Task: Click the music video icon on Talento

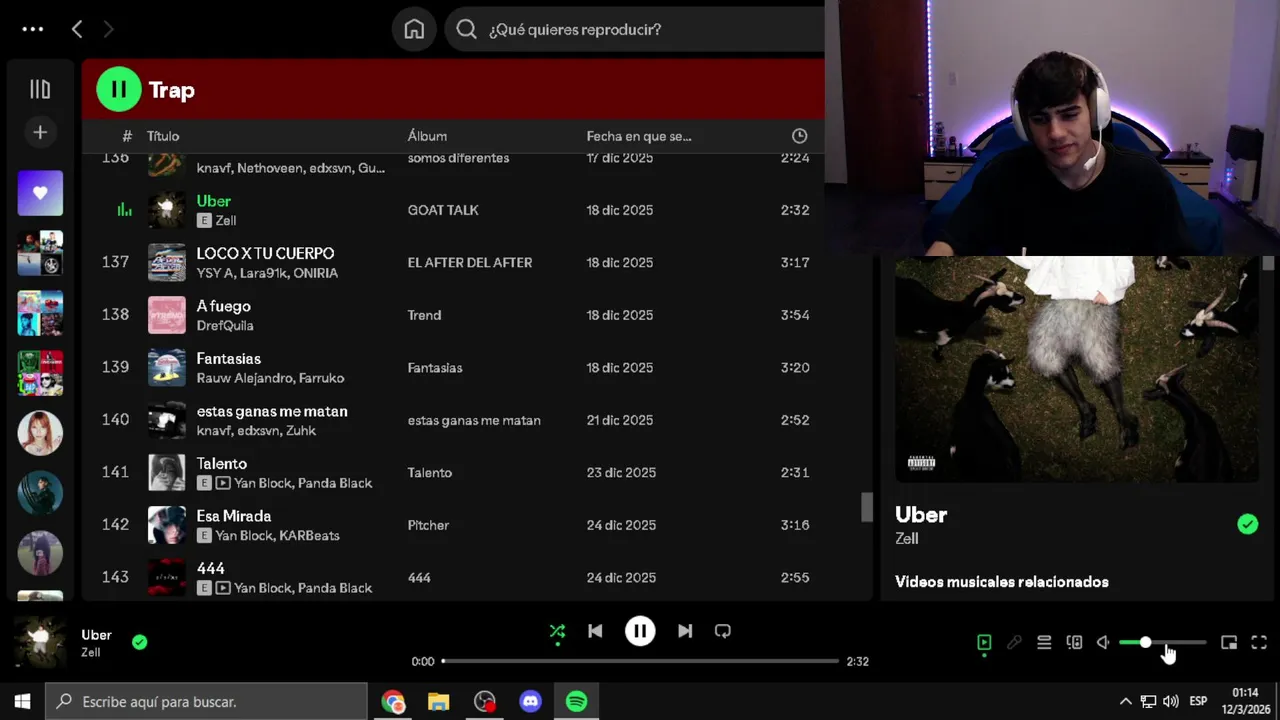Action: point(223,483)
